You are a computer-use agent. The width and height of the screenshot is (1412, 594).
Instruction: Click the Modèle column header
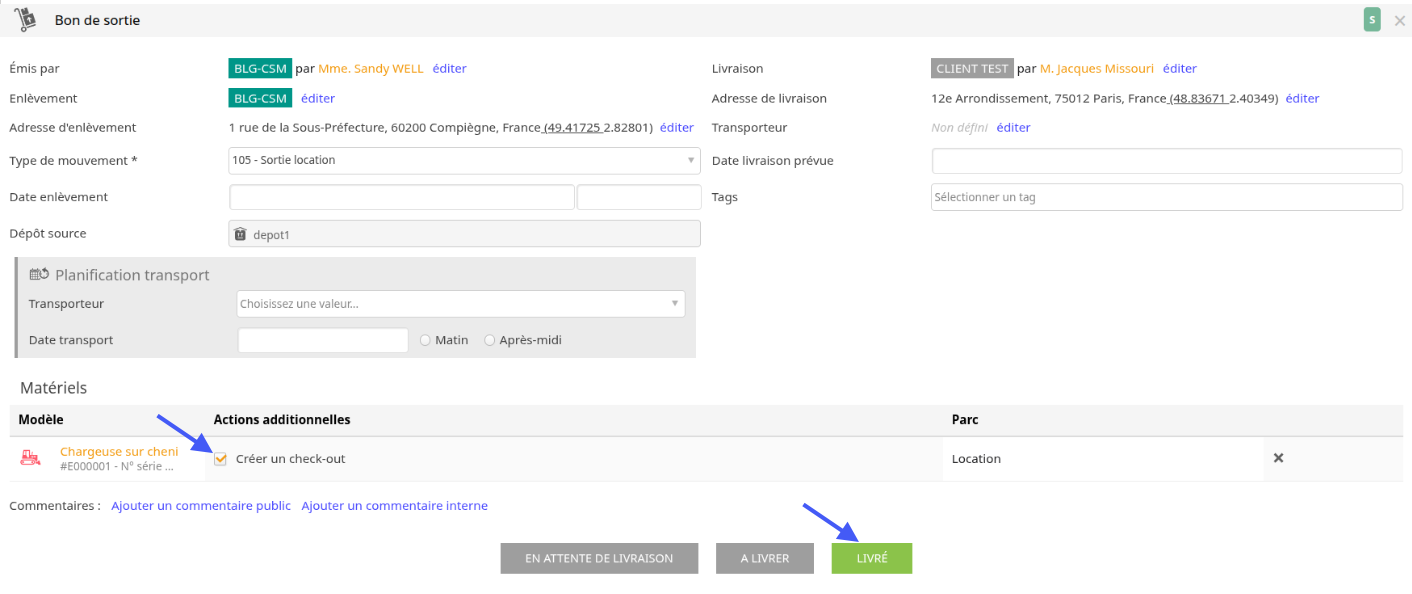tap(41, 420)
